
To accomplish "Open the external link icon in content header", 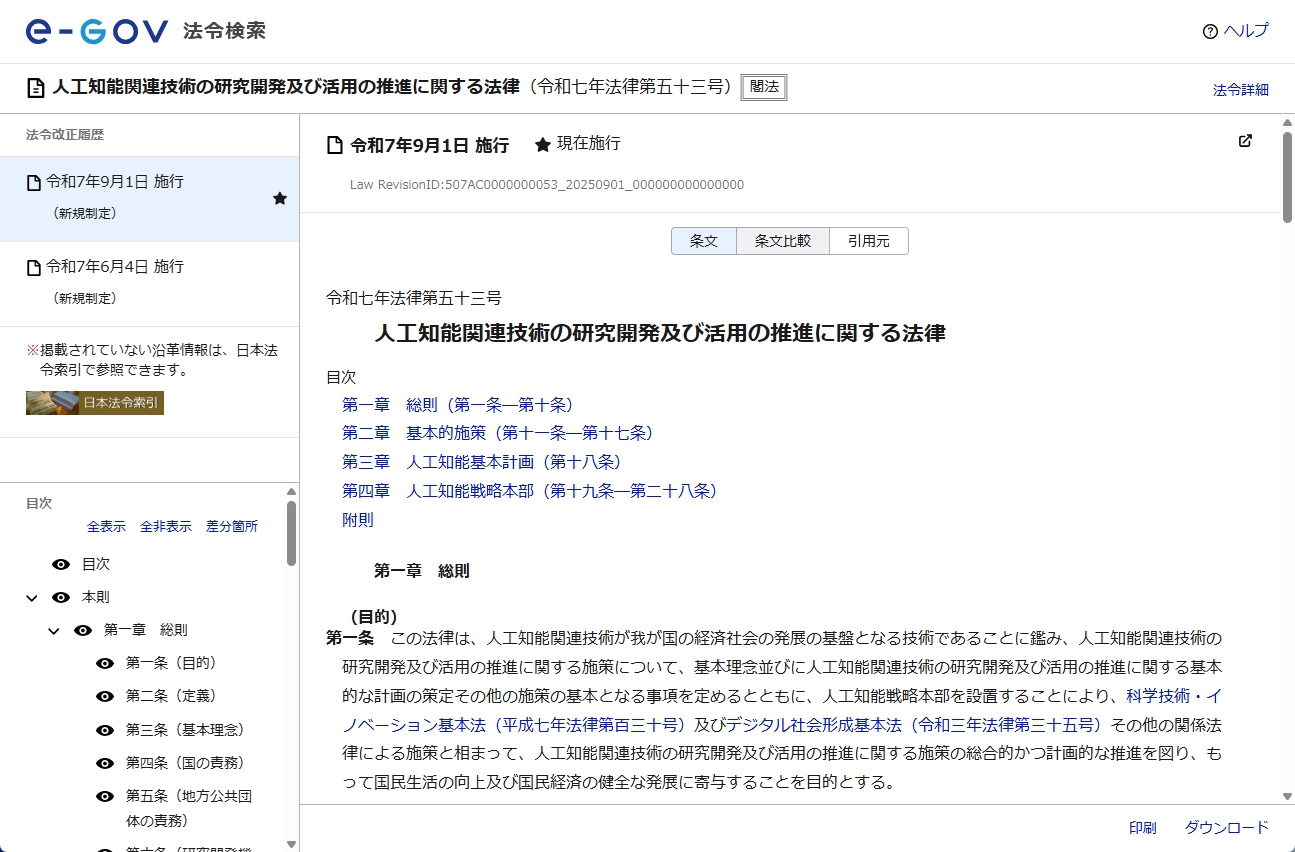I will (1245, 141).
